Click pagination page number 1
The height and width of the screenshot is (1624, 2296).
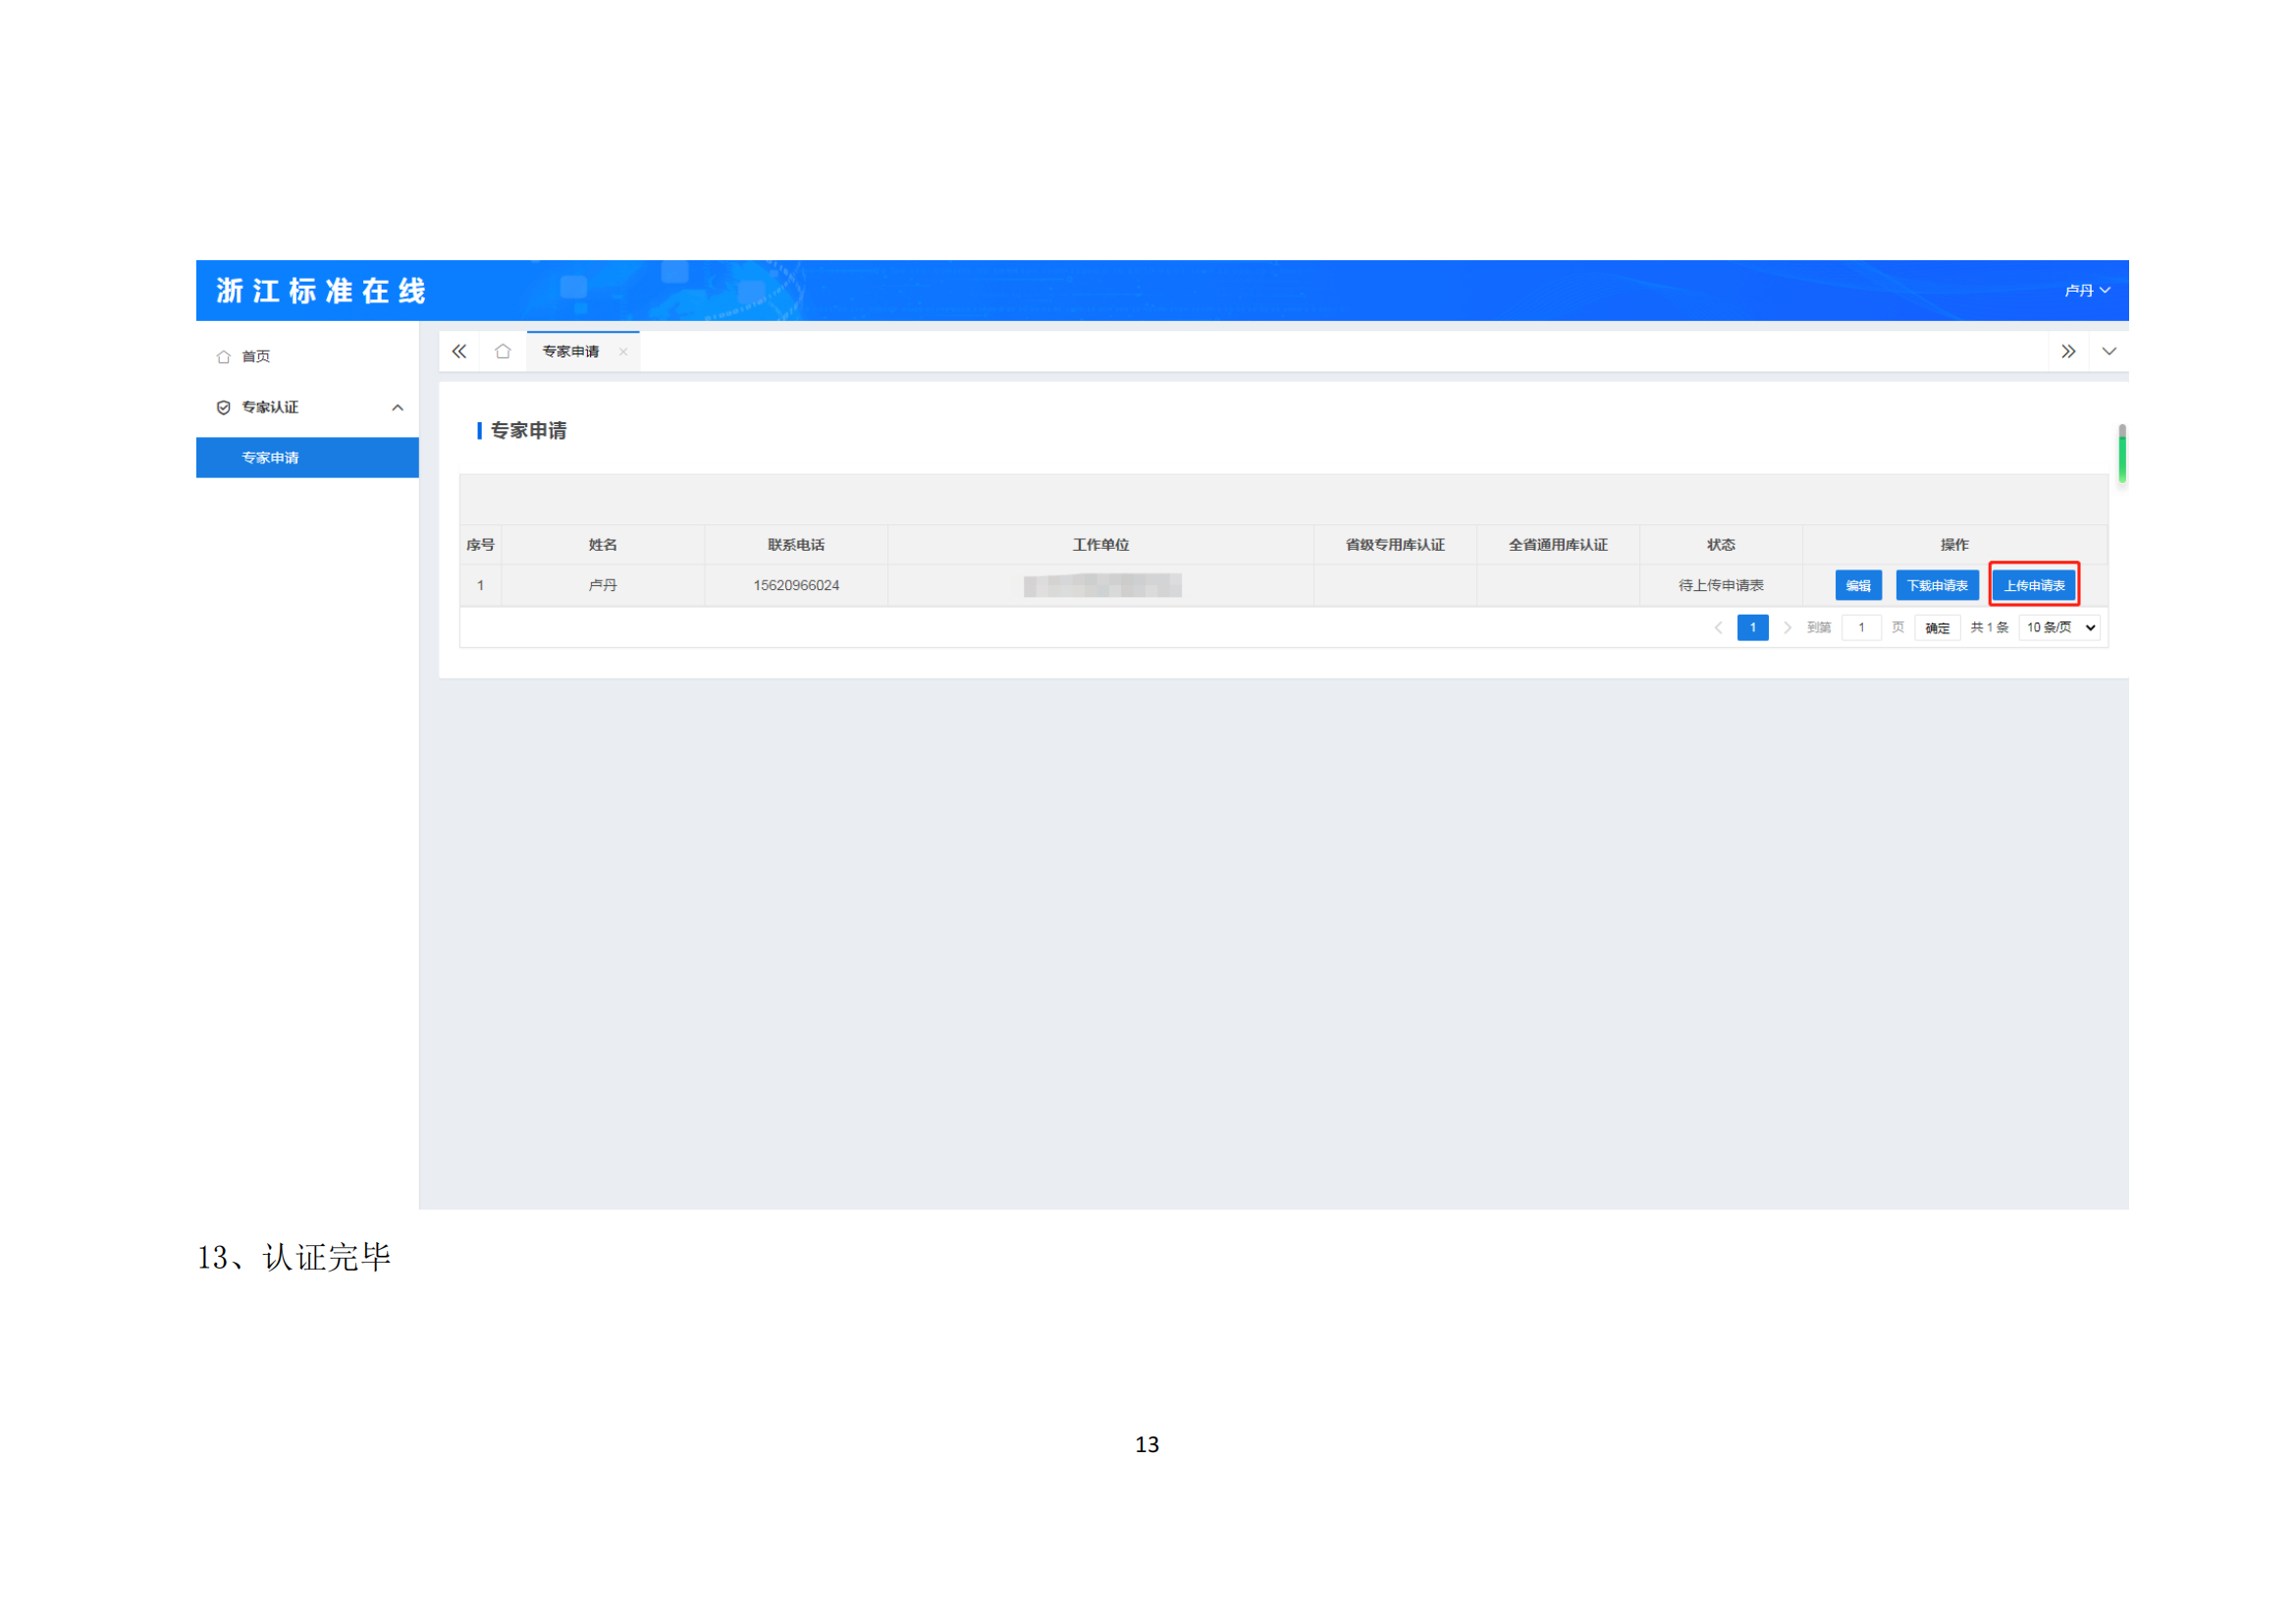(1753, 628)
